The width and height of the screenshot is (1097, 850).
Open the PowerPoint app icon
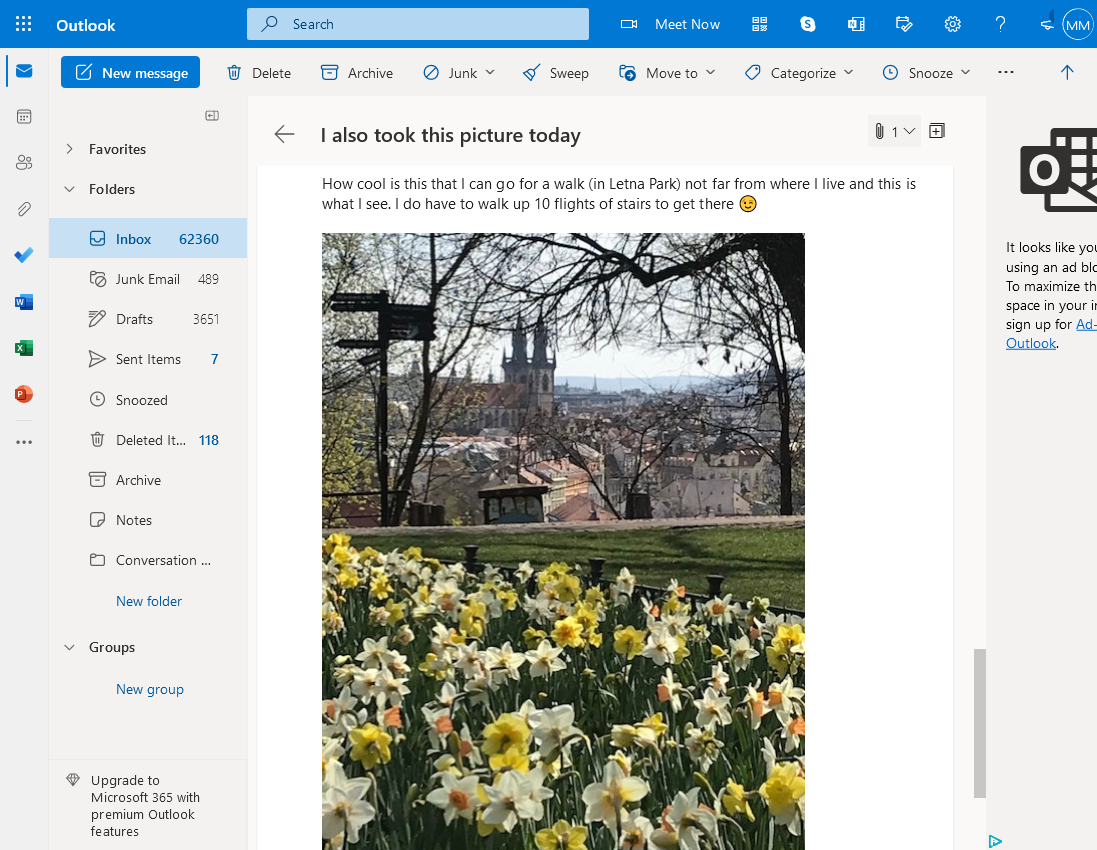(x=24, y=394)
